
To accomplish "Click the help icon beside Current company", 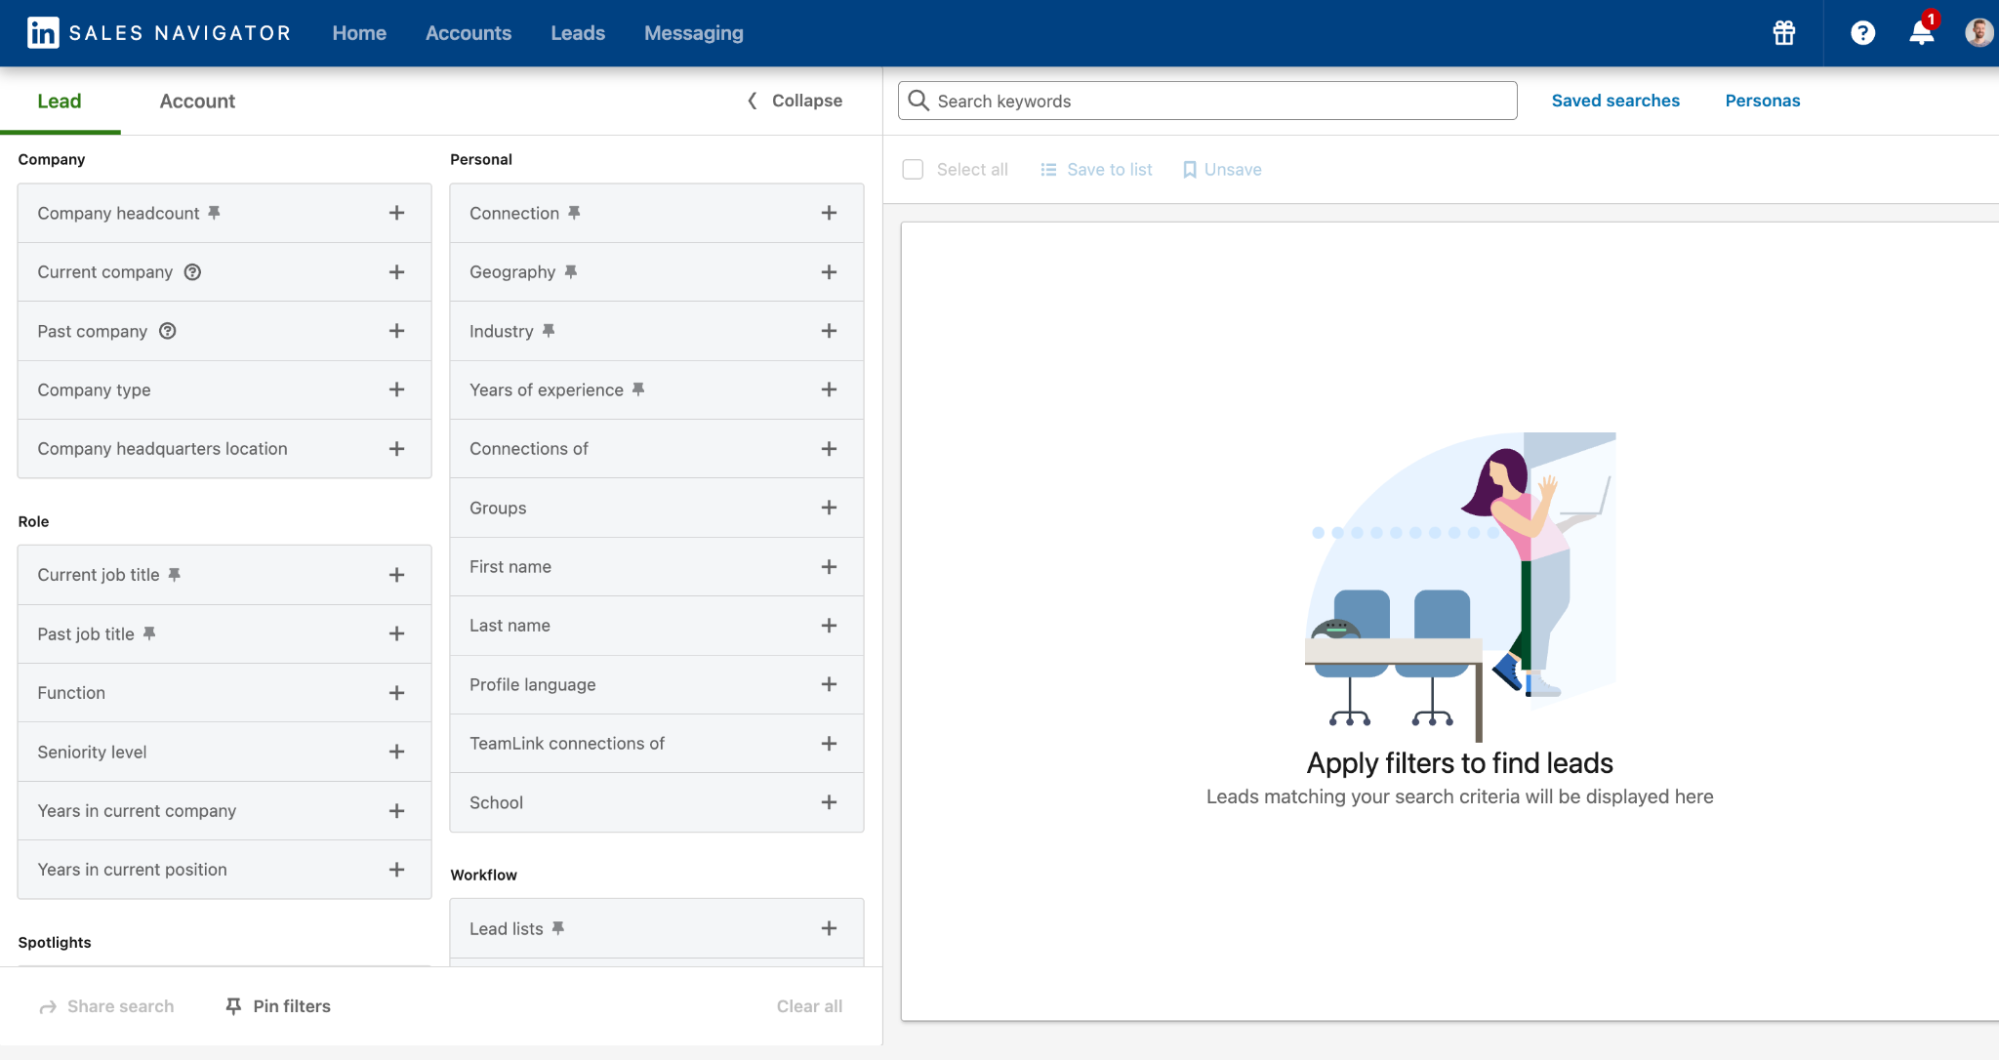I will 192,272.
